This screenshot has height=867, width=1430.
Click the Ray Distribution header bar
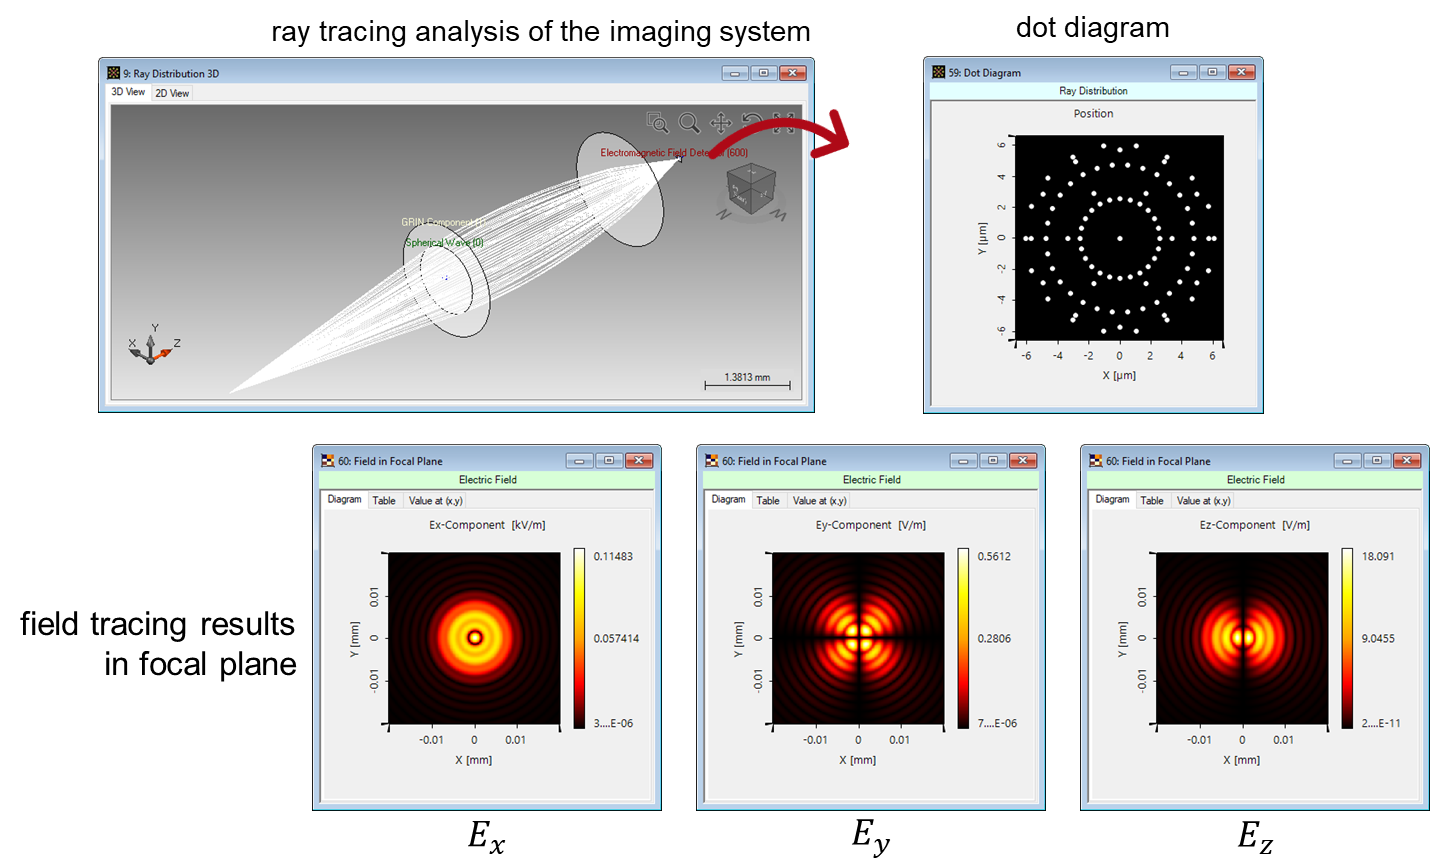tap(1093, 91)
